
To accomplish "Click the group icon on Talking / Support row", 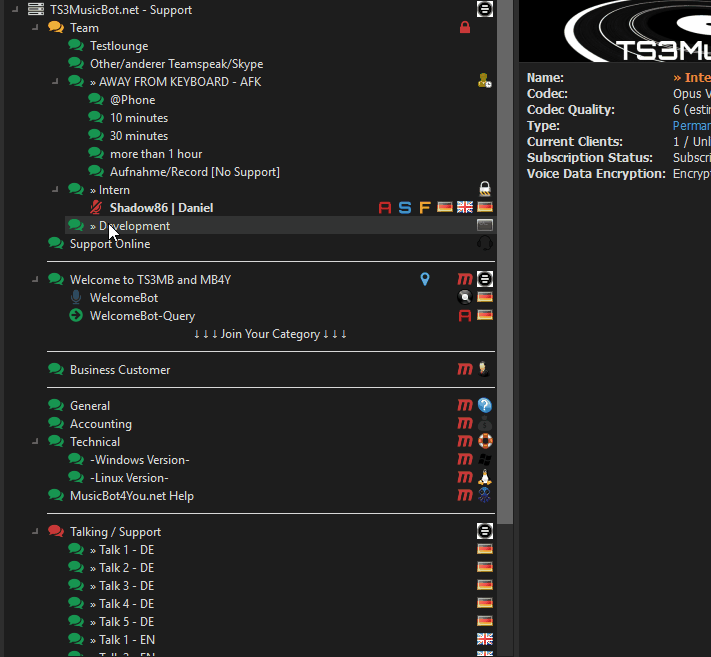I will tap(485, 531).
